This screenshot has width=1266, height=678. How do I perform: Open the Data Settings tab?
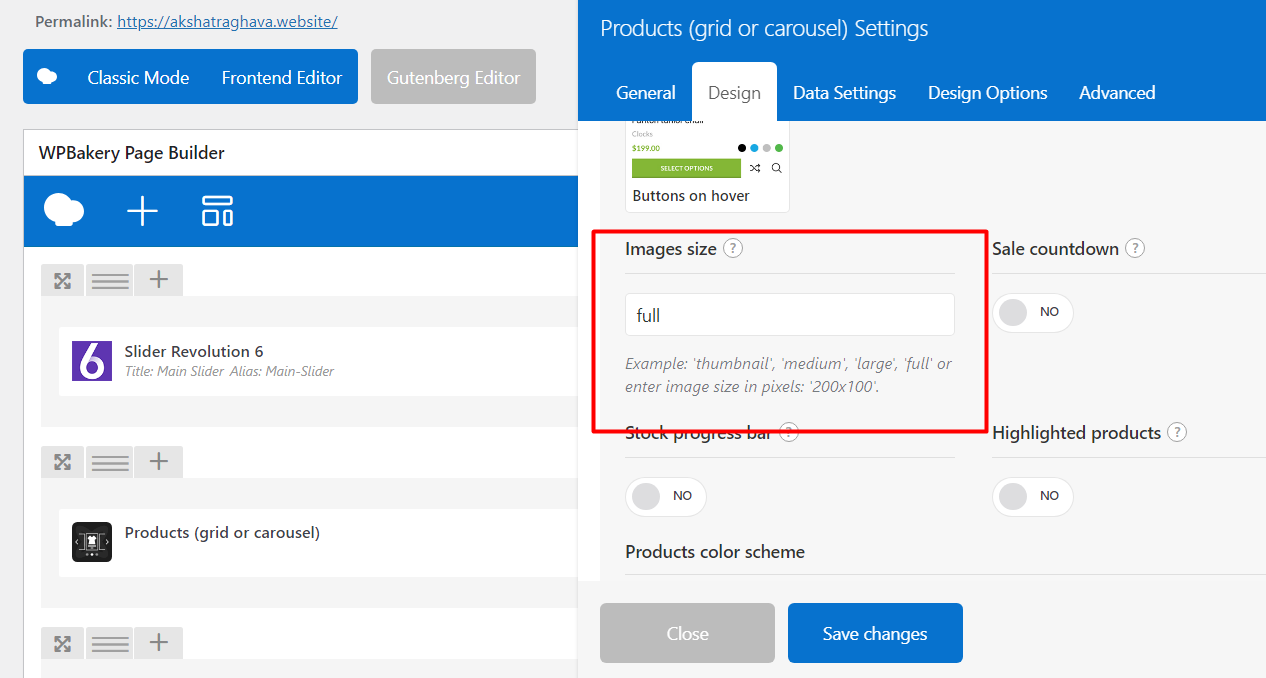pos(844,92)
